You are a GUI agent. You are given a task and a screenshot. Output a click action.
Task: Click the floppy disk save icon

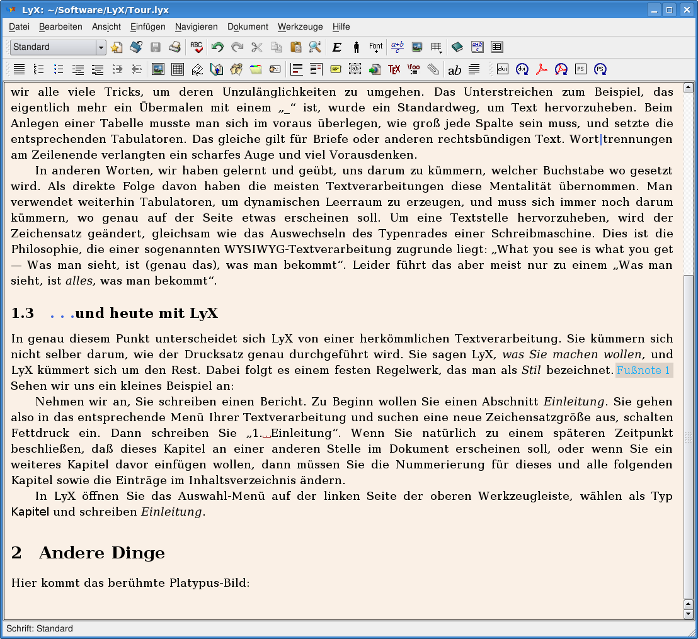155,47
